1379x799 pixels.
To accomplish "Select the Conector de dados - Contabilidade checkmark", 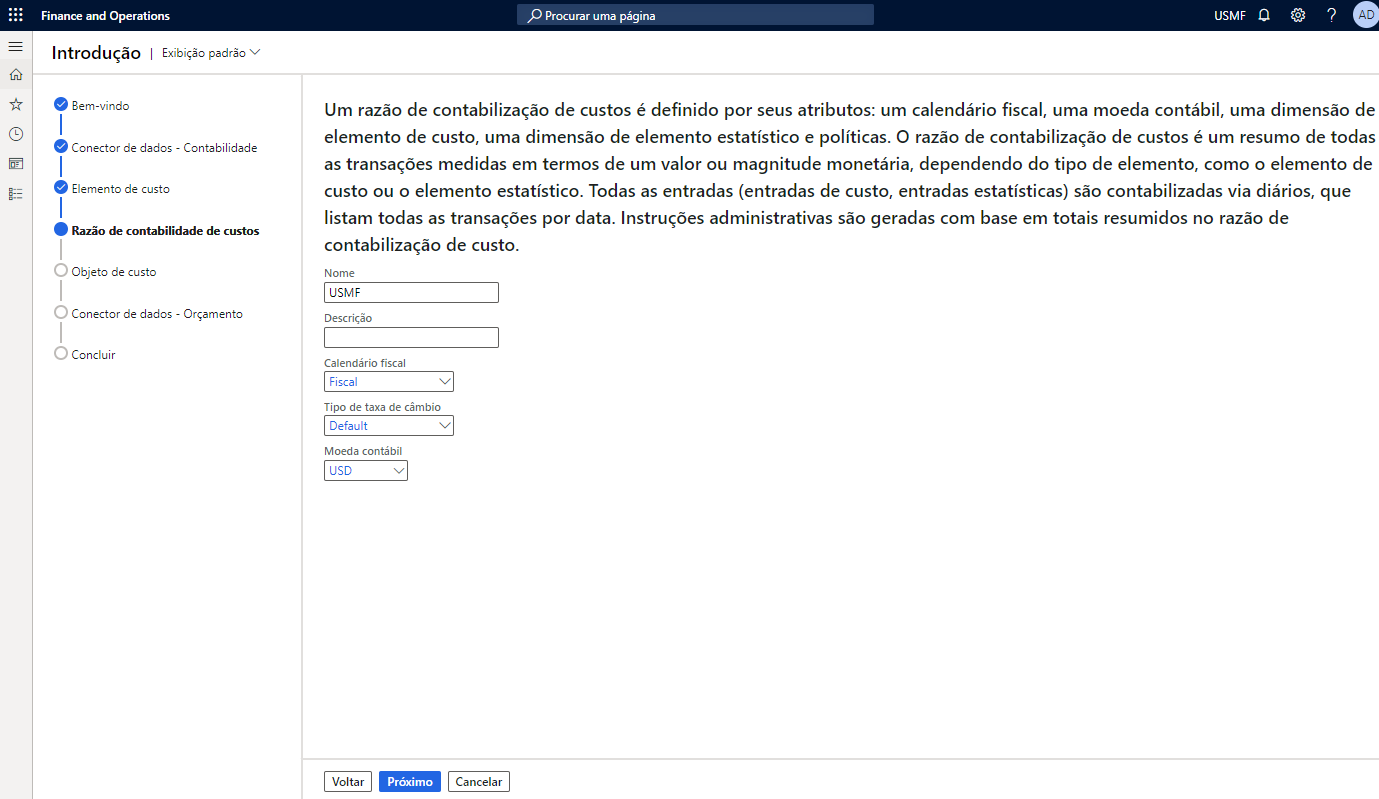I will coord(61,146).
